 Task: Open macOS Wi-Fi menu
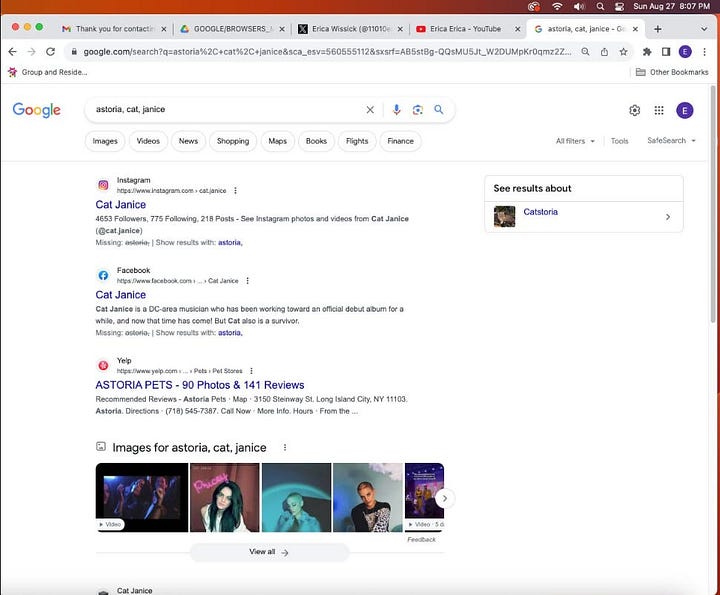(x=557, y=6)
